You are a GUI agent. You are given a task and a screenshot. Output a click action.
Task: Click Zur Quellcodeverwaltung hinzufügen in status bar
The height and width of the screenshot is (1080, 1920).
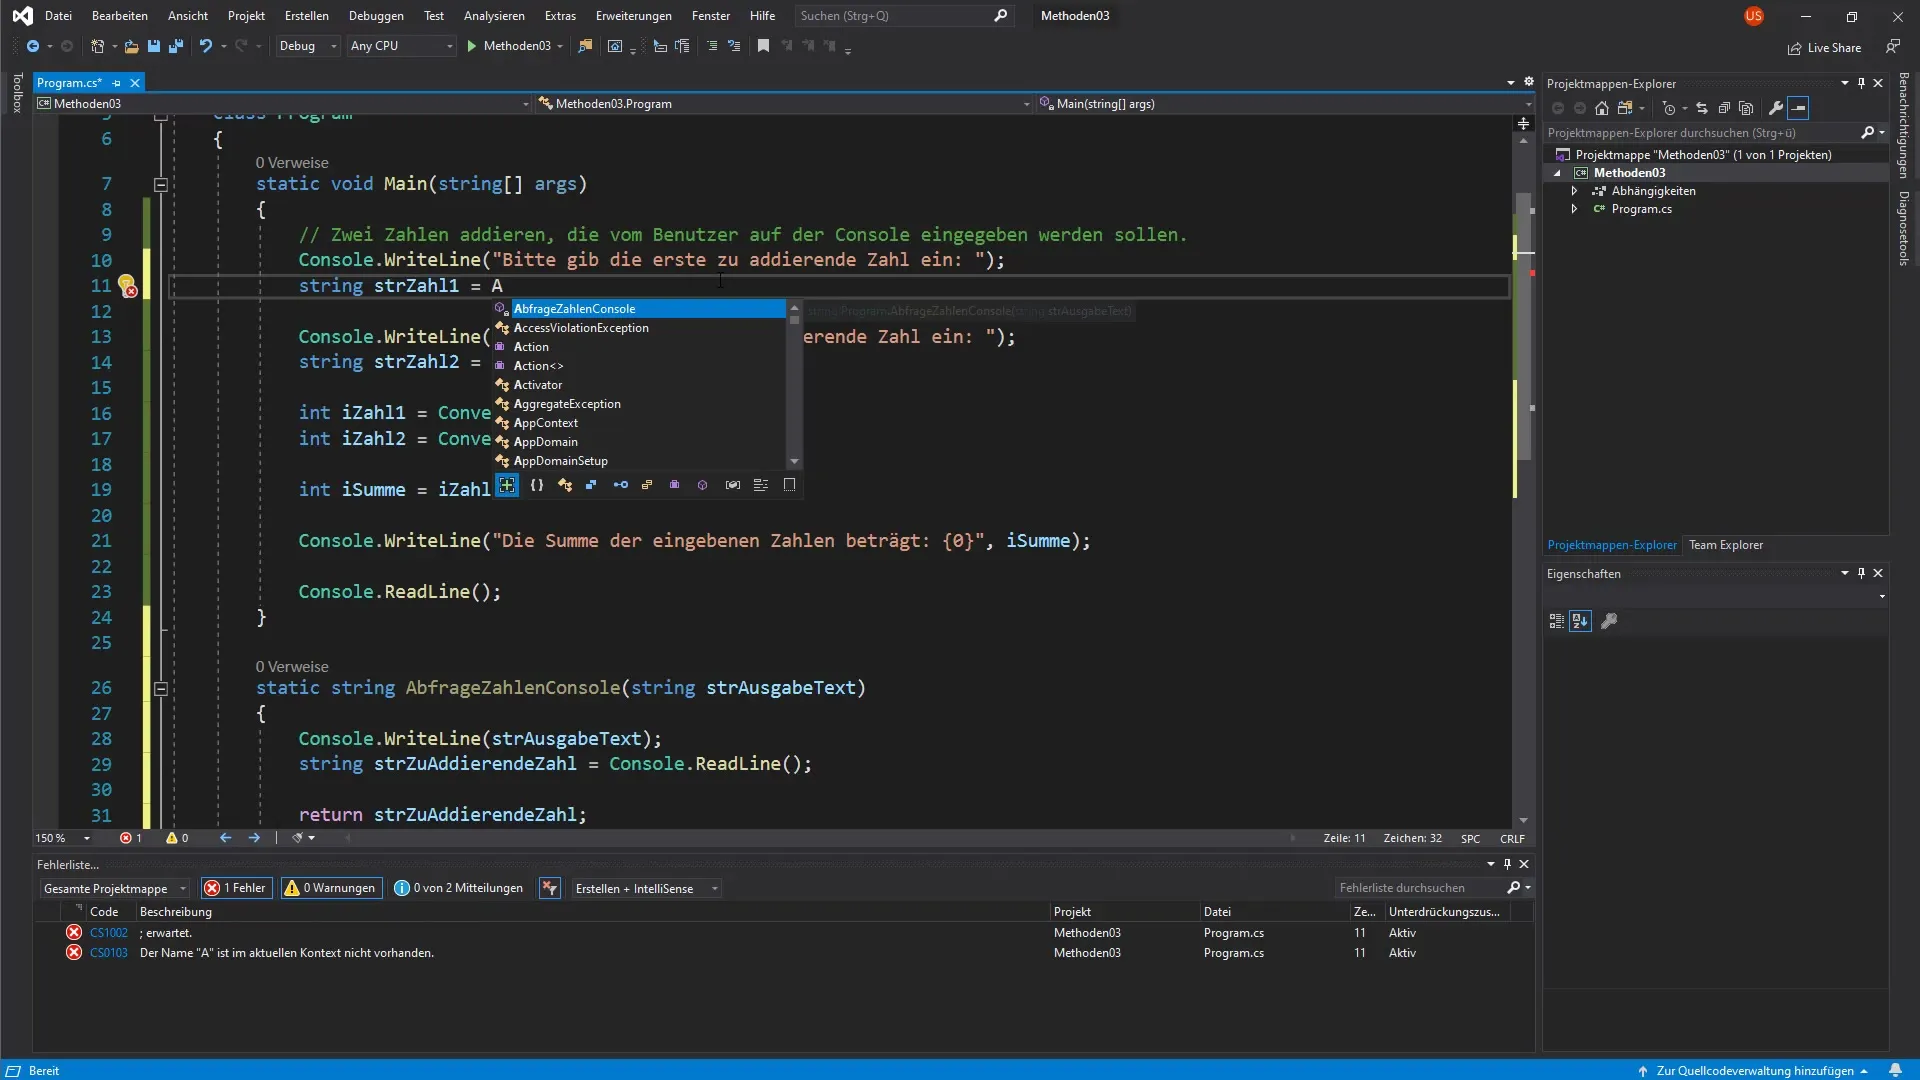pyautogui.click(x=1754, y=1071)
